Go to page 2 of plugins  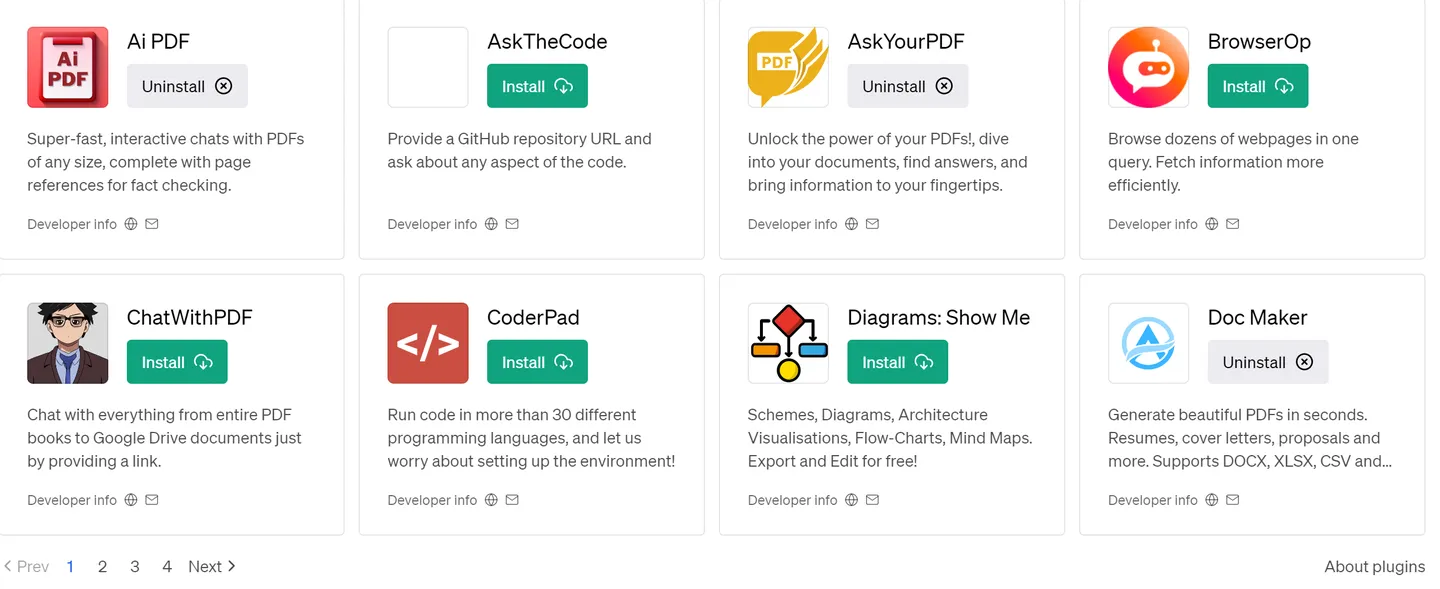point(102,566)
